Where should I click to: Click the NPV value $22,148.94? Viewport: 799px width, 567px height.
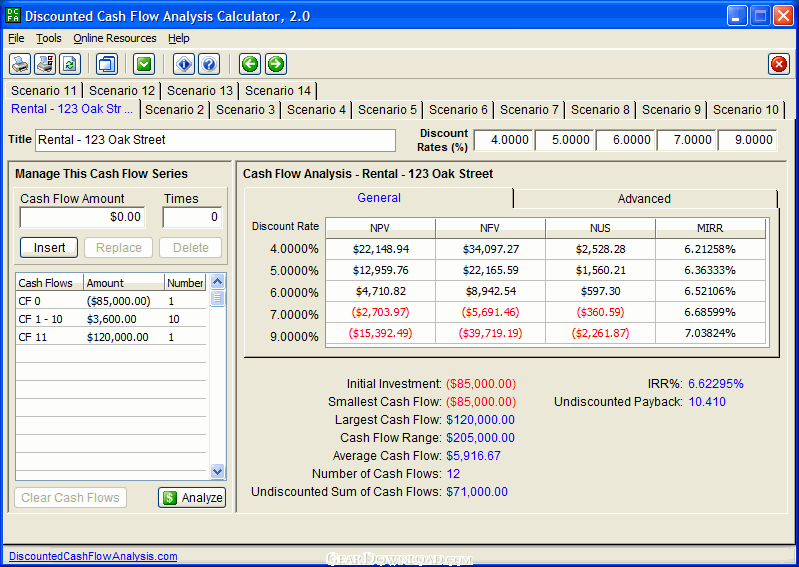pyautogui.click(x=381, y=249)
